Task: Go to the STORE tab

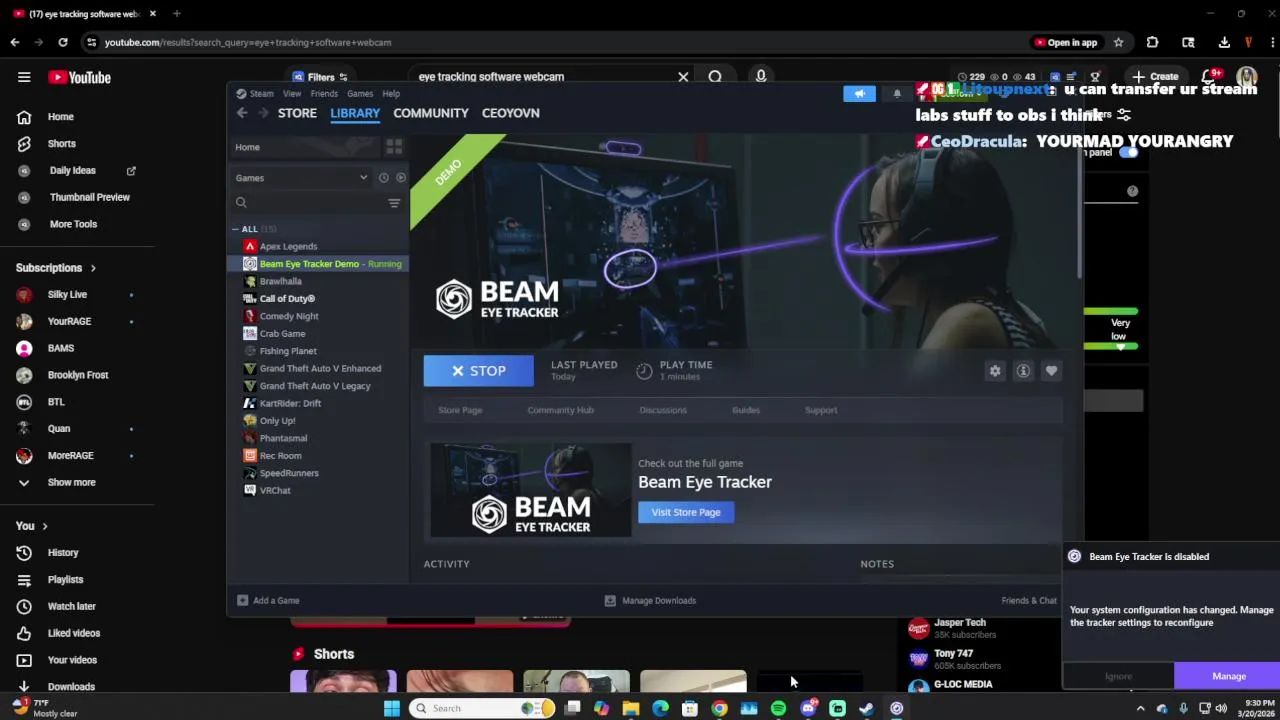Action: click(297, 113)
